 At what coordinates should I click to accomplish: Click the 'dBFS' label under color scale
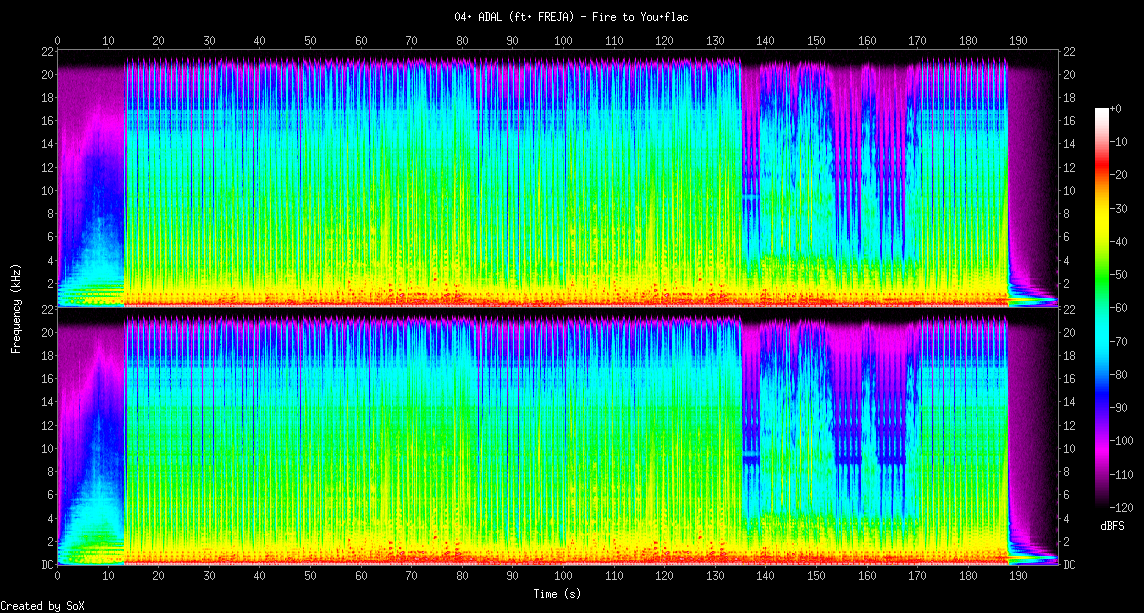pyautogui.click(x=1112, y=525)
